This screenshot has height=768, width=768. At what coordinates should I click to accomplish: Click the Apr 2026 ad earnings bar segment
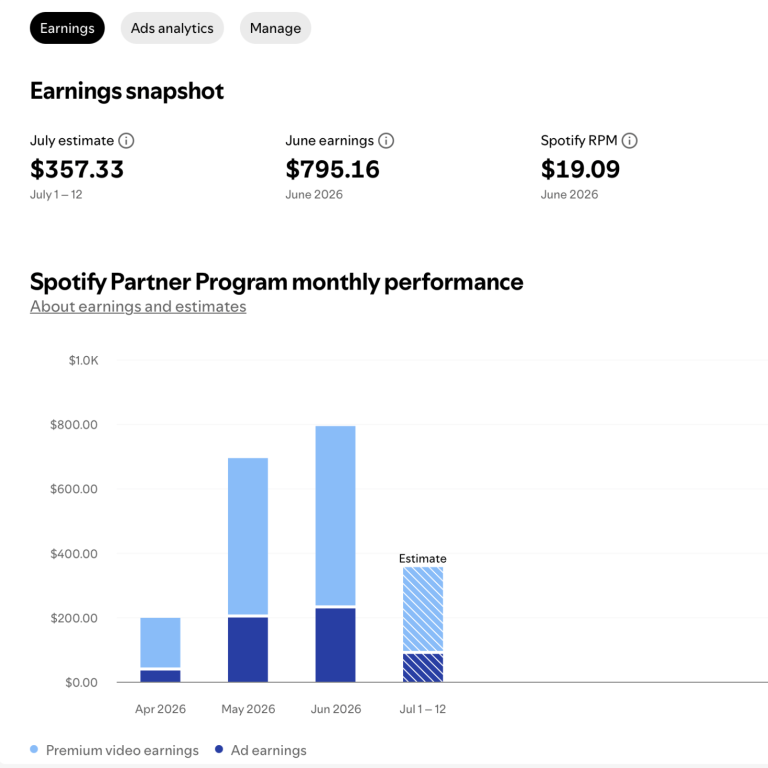160,676
